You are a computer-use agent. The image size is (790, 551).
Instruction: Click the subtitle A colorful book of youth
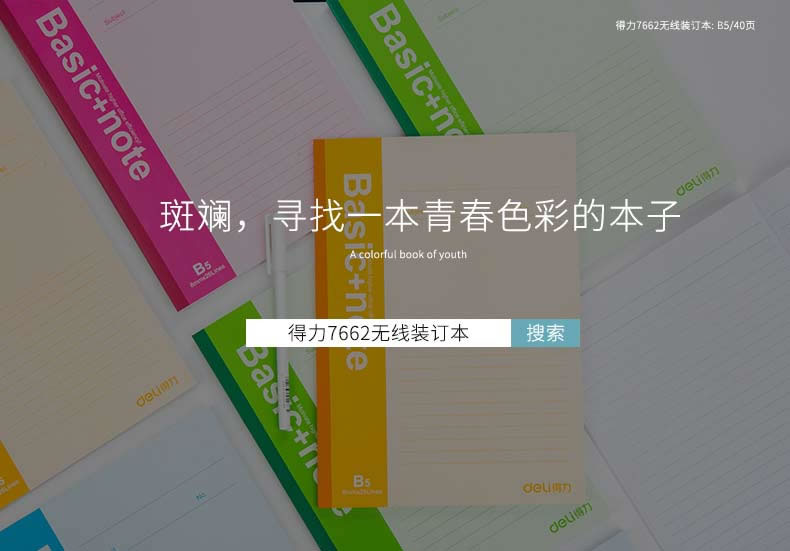click(x=408, y=254)
